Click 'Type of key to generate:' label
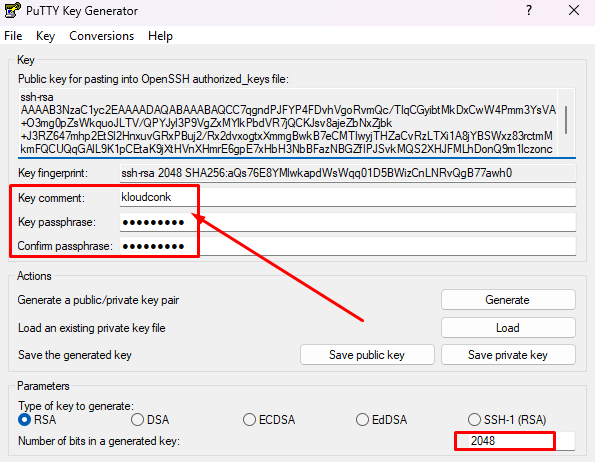The height and width of the screenshot is (462, 595). coord(76,406)
